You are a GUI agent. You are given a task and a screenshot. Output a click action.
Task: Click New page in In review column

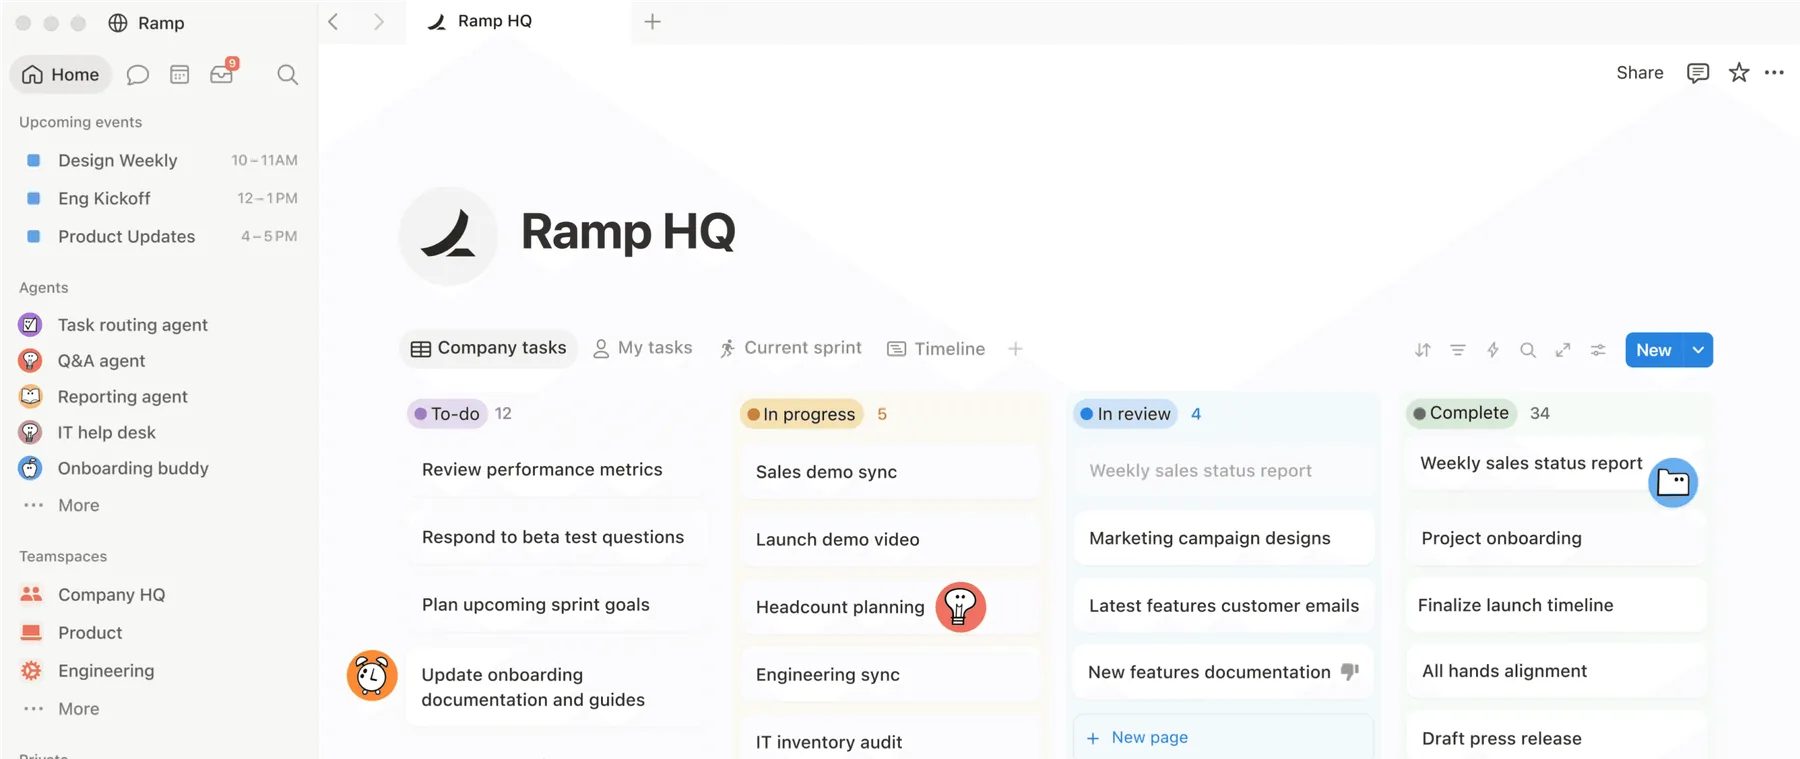[x=1222, y=737]
